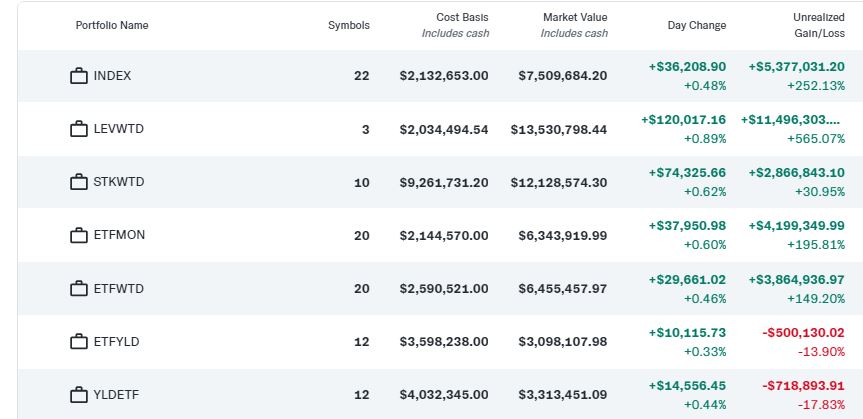This screenshot has width=863, height=419.
Task: Click the briefcase icon beside ETFWTD
Action: tap(79, 288)
